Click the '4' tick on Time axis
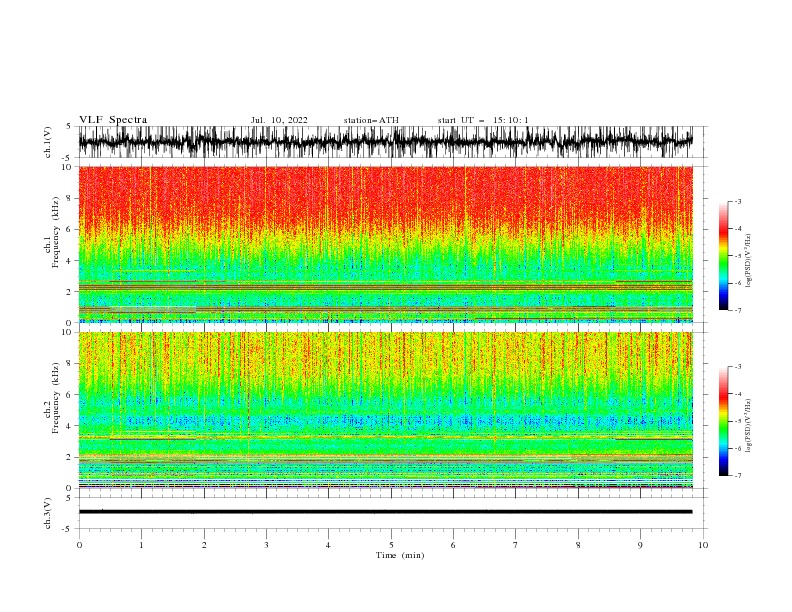 pyautogui.click(x=328, y=545)
